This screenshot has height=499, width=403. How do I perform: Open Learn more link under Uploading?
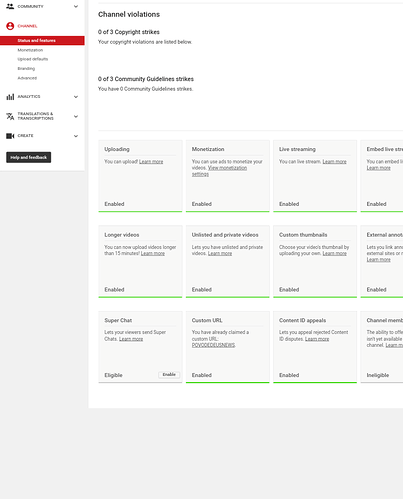[x=151, y=162]
